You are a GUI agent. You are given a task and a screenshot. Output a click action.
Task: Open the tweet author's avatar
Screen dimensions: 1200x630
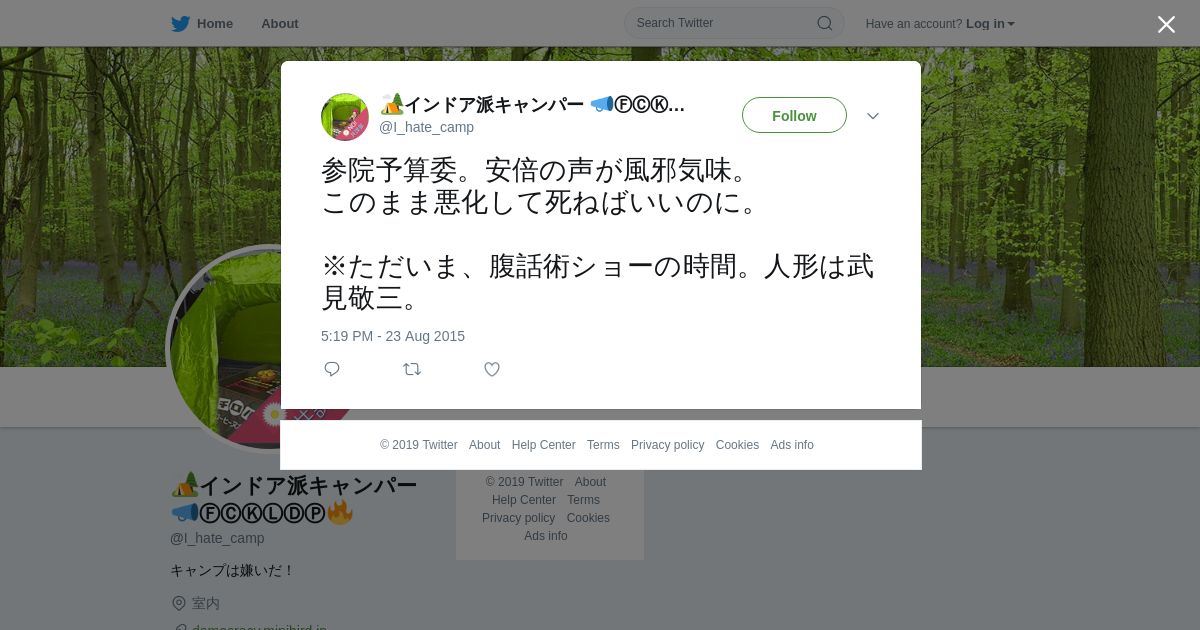click(345, 117)
